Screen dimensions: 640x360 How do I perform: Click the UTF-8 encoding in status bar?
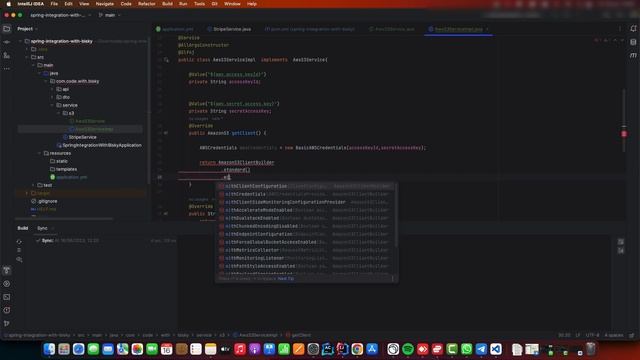pyautogui.click(x=592, y=336)
